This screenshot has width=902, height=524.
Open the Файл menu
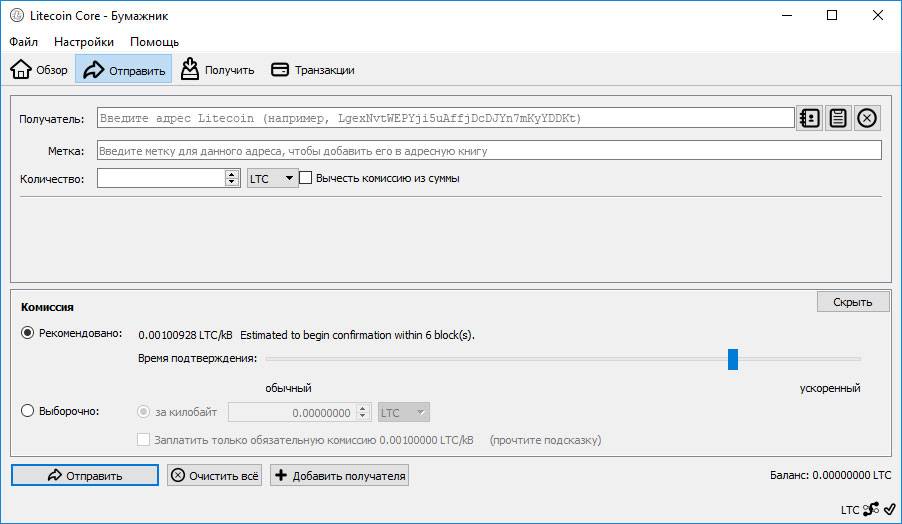coord(24,42)
